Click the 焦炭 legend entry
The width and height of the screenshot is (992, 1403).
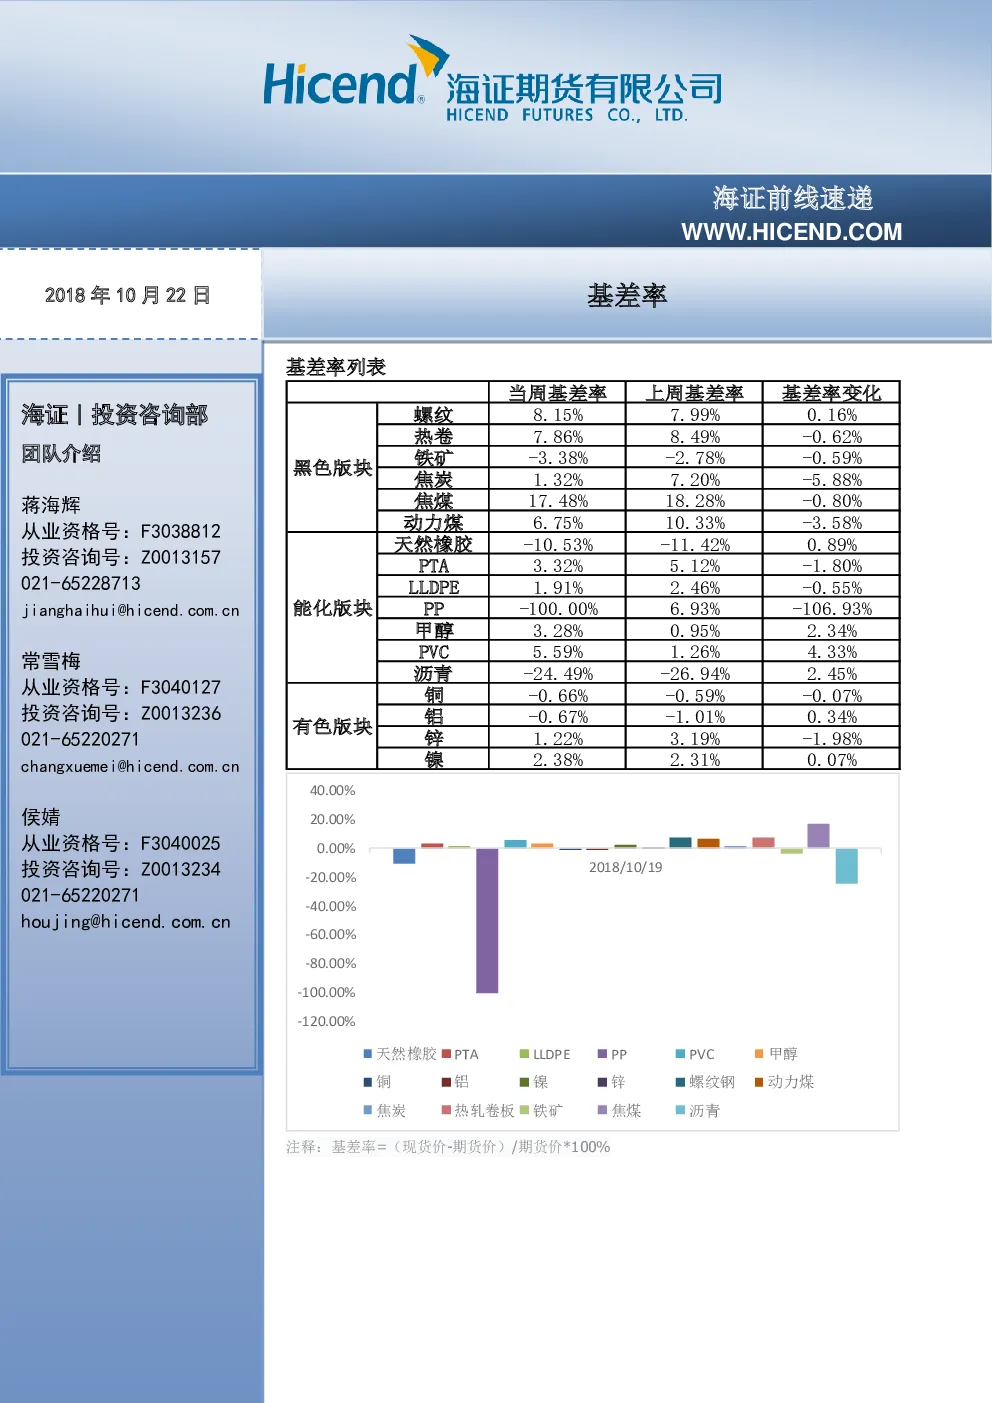tap(385, 1111)
